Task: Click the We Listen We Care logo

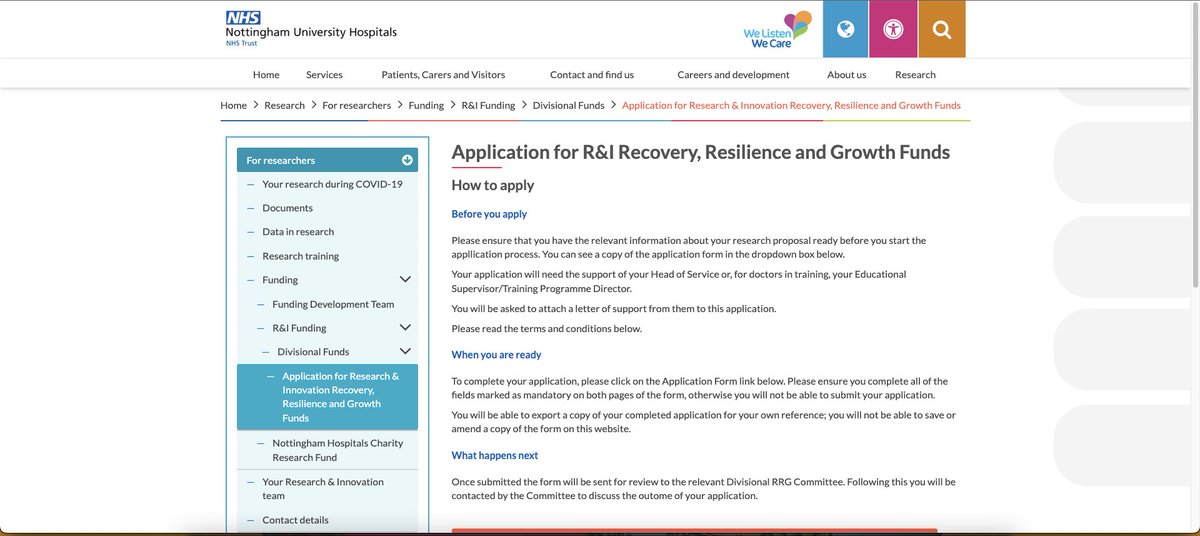Action: pyautogui.click(x=777, y=30)
